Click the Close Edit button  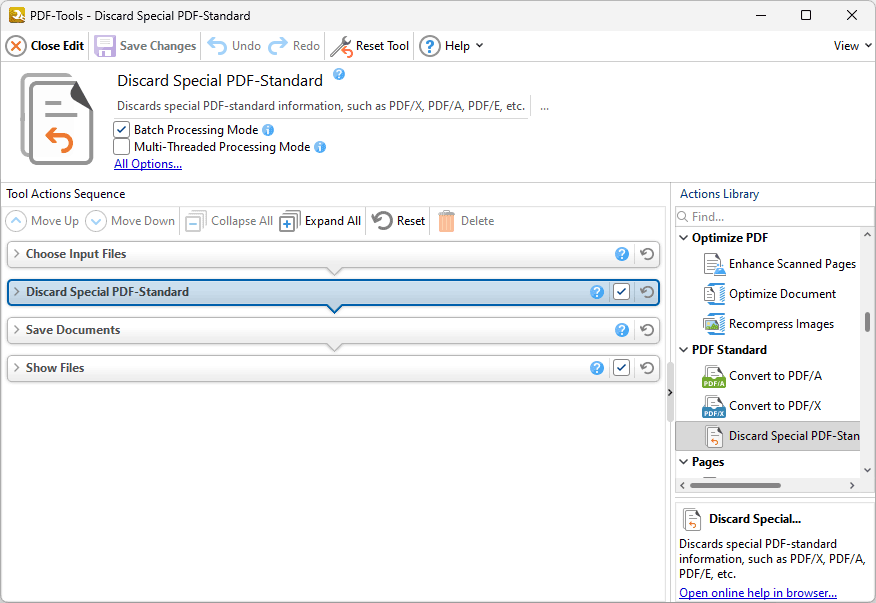point(45,46)
